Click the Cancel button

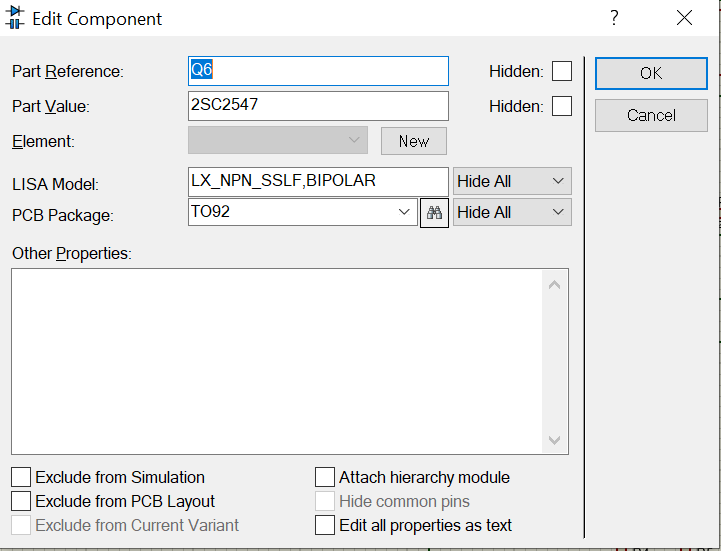[651, 115]
